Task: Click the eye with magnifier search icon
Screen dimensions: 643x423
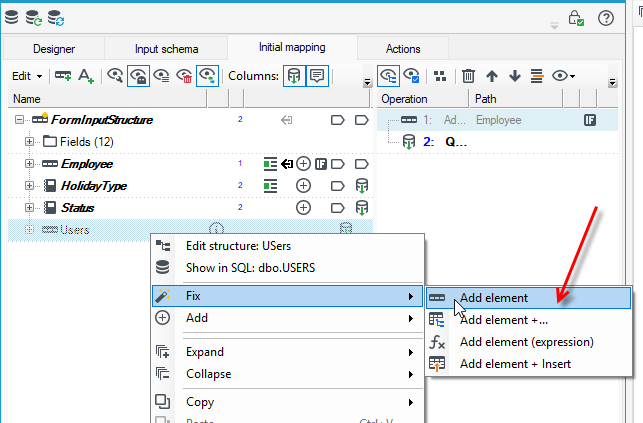Action: tap(115, 76)
